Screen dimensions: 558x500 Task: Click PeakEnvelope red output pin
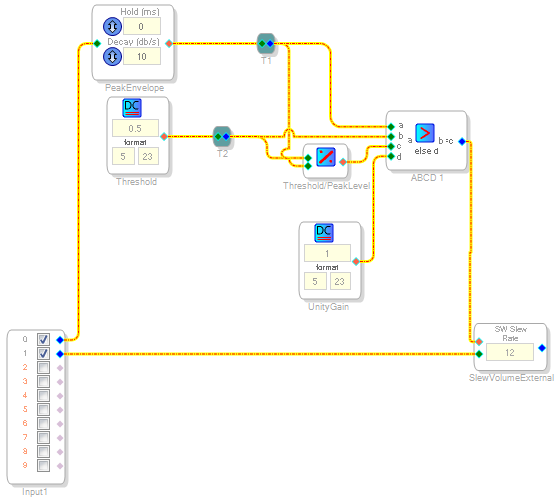[x=169, y=44]
